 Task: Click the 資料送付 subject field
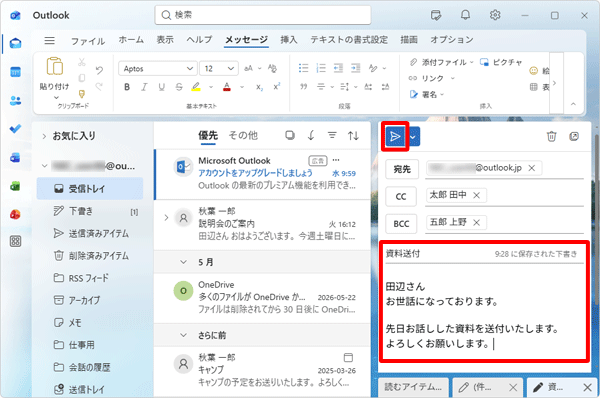click(x=484, y=254)
